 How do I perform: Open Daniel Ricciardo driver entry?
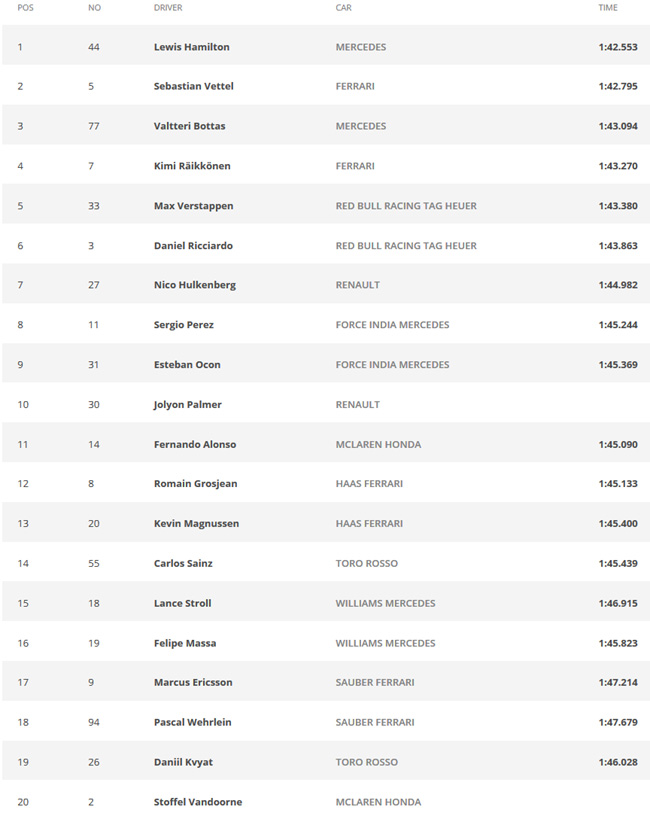[193, 245]
